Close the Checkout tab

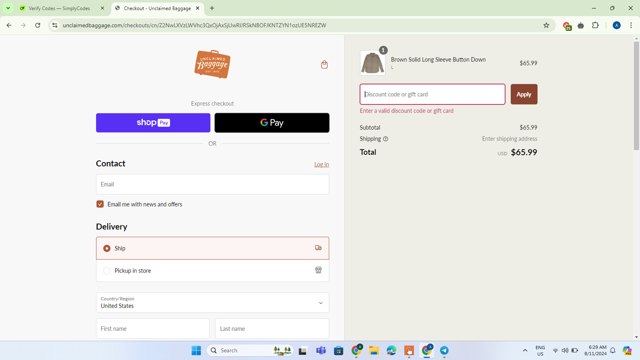198,8
